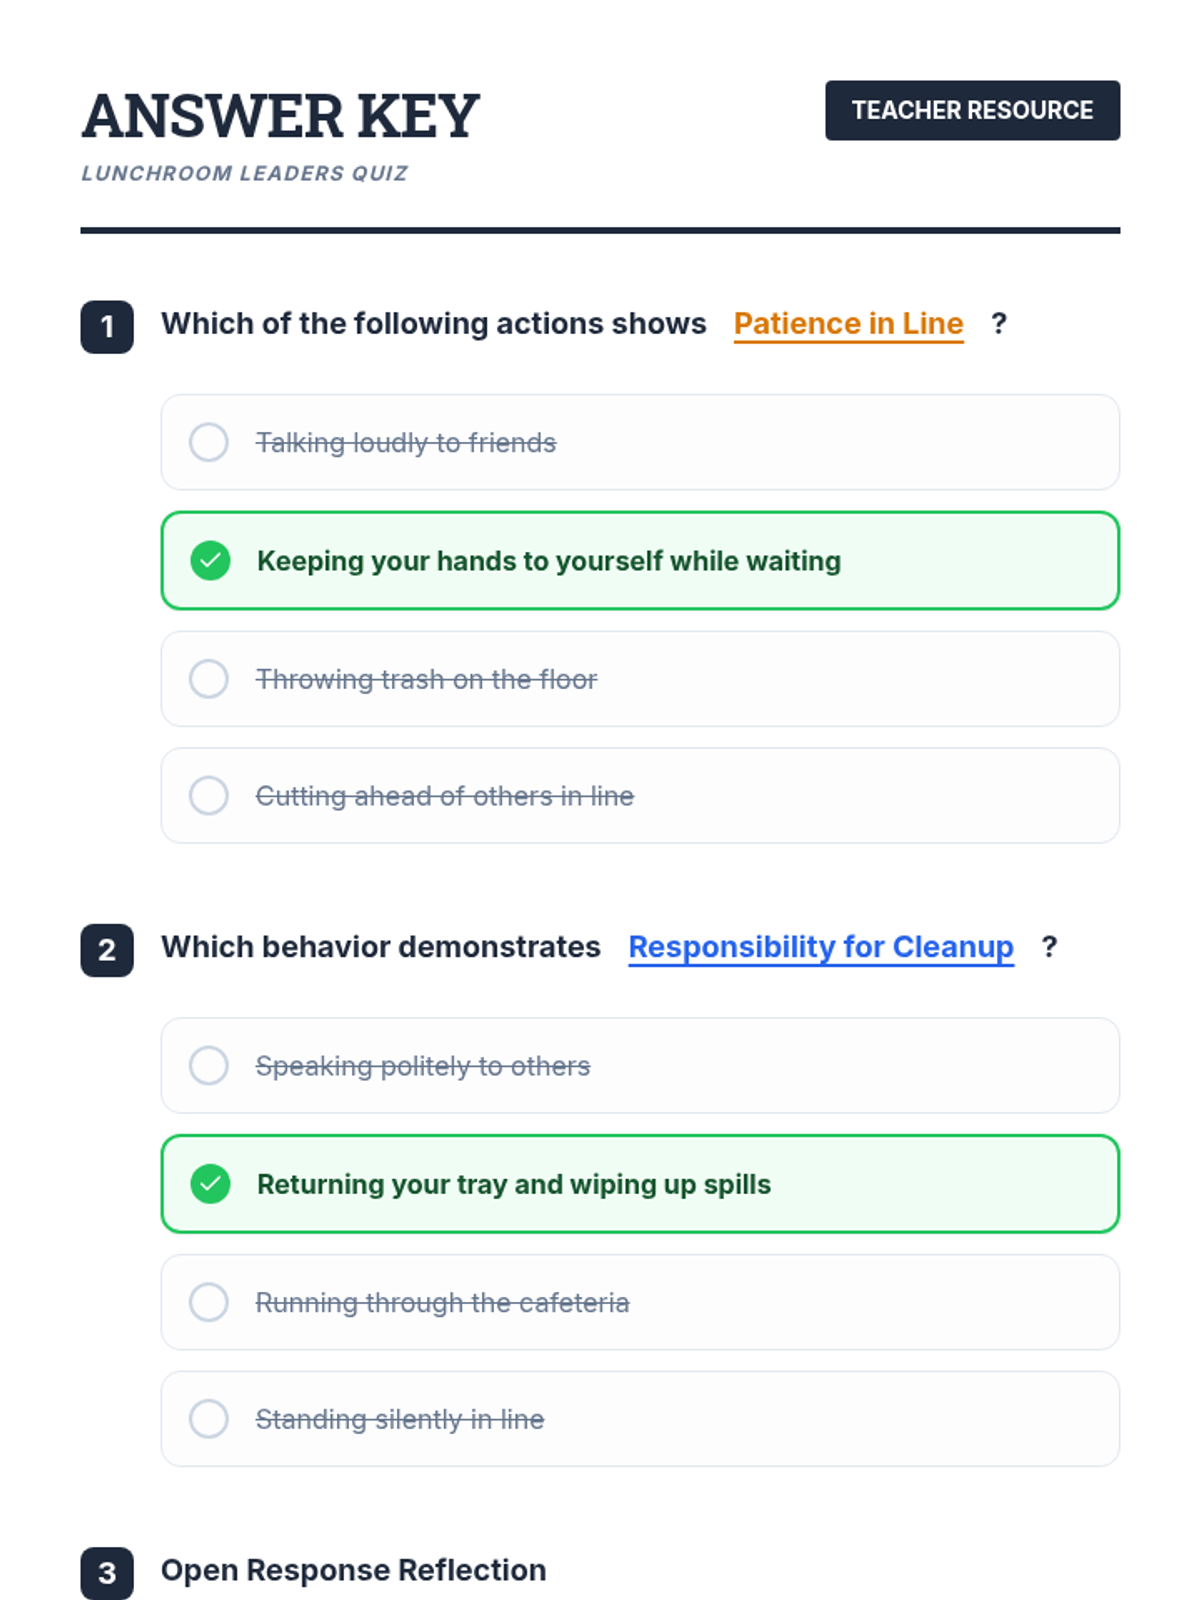Click the question 1 number badge
Viewport: 1200px width, 1600px height.
(107, 327)
